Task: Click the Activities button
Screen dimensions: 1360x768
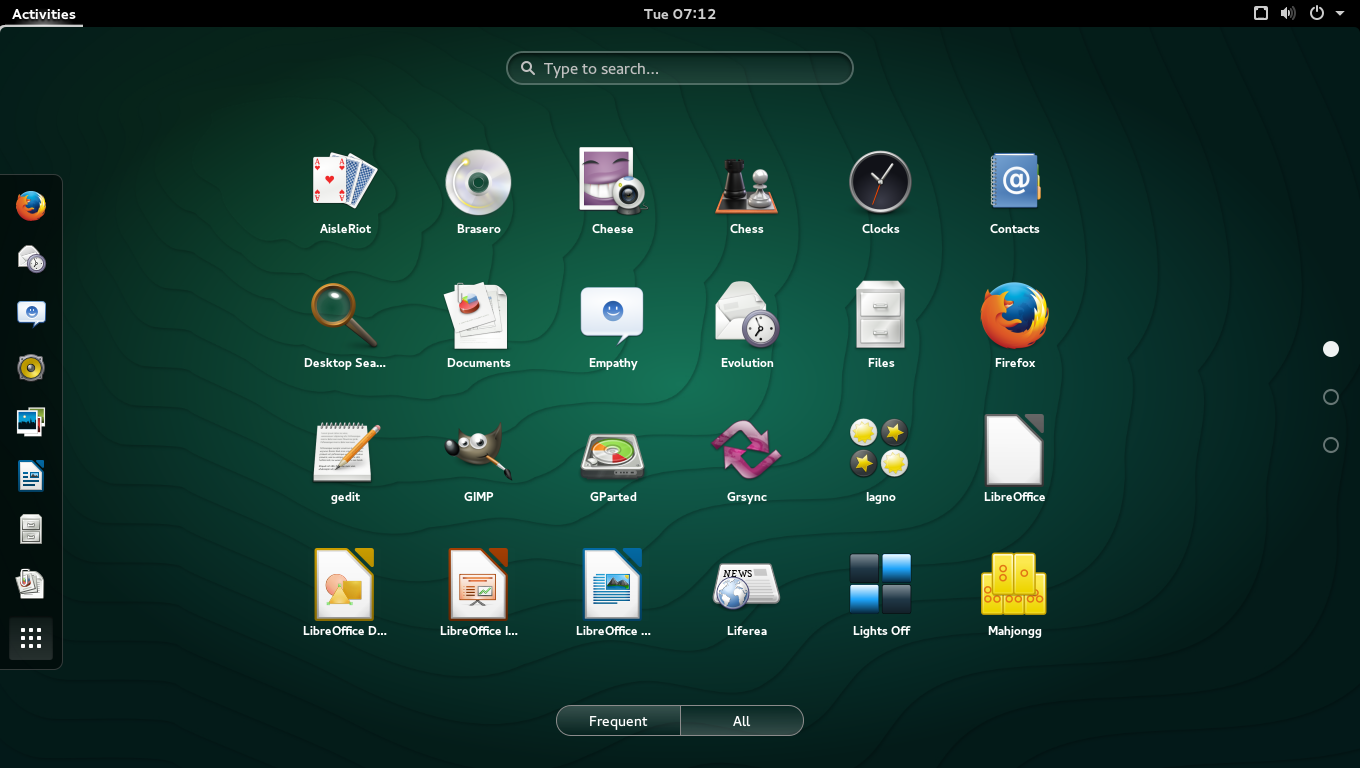Action: [43, 14]
